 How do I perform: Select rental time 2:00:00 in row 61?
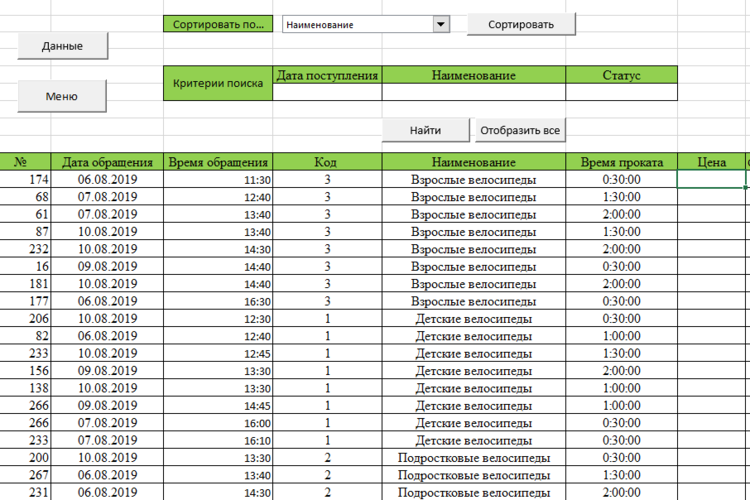[621, 214]
